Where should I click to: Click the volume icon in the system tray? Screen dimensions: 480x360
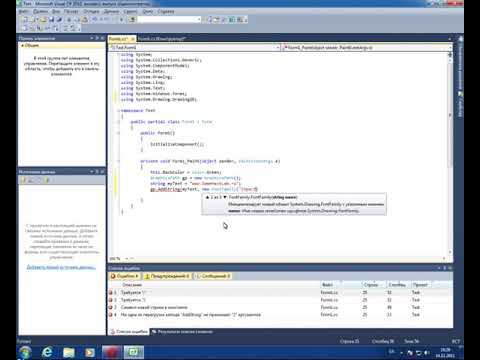(x=427, y=353)
